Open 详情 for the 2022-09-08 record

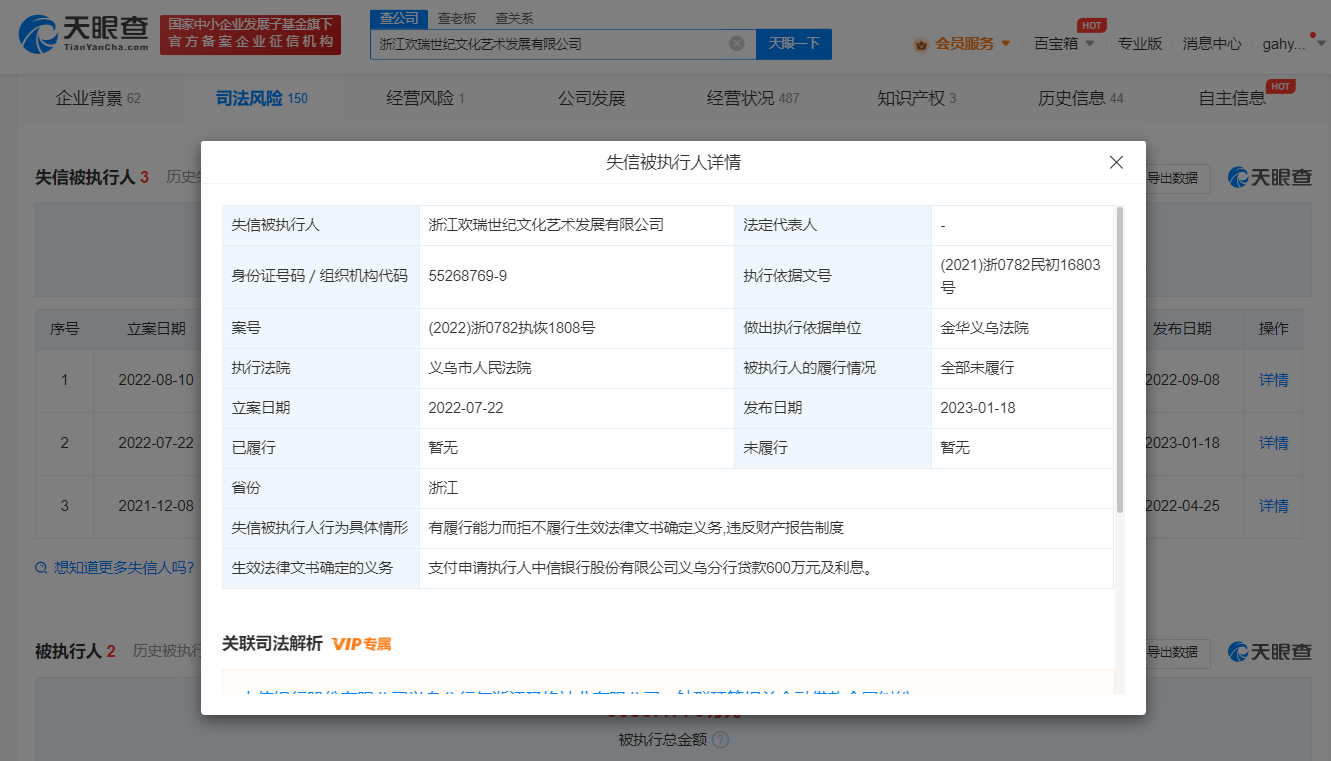(1273, 380)
